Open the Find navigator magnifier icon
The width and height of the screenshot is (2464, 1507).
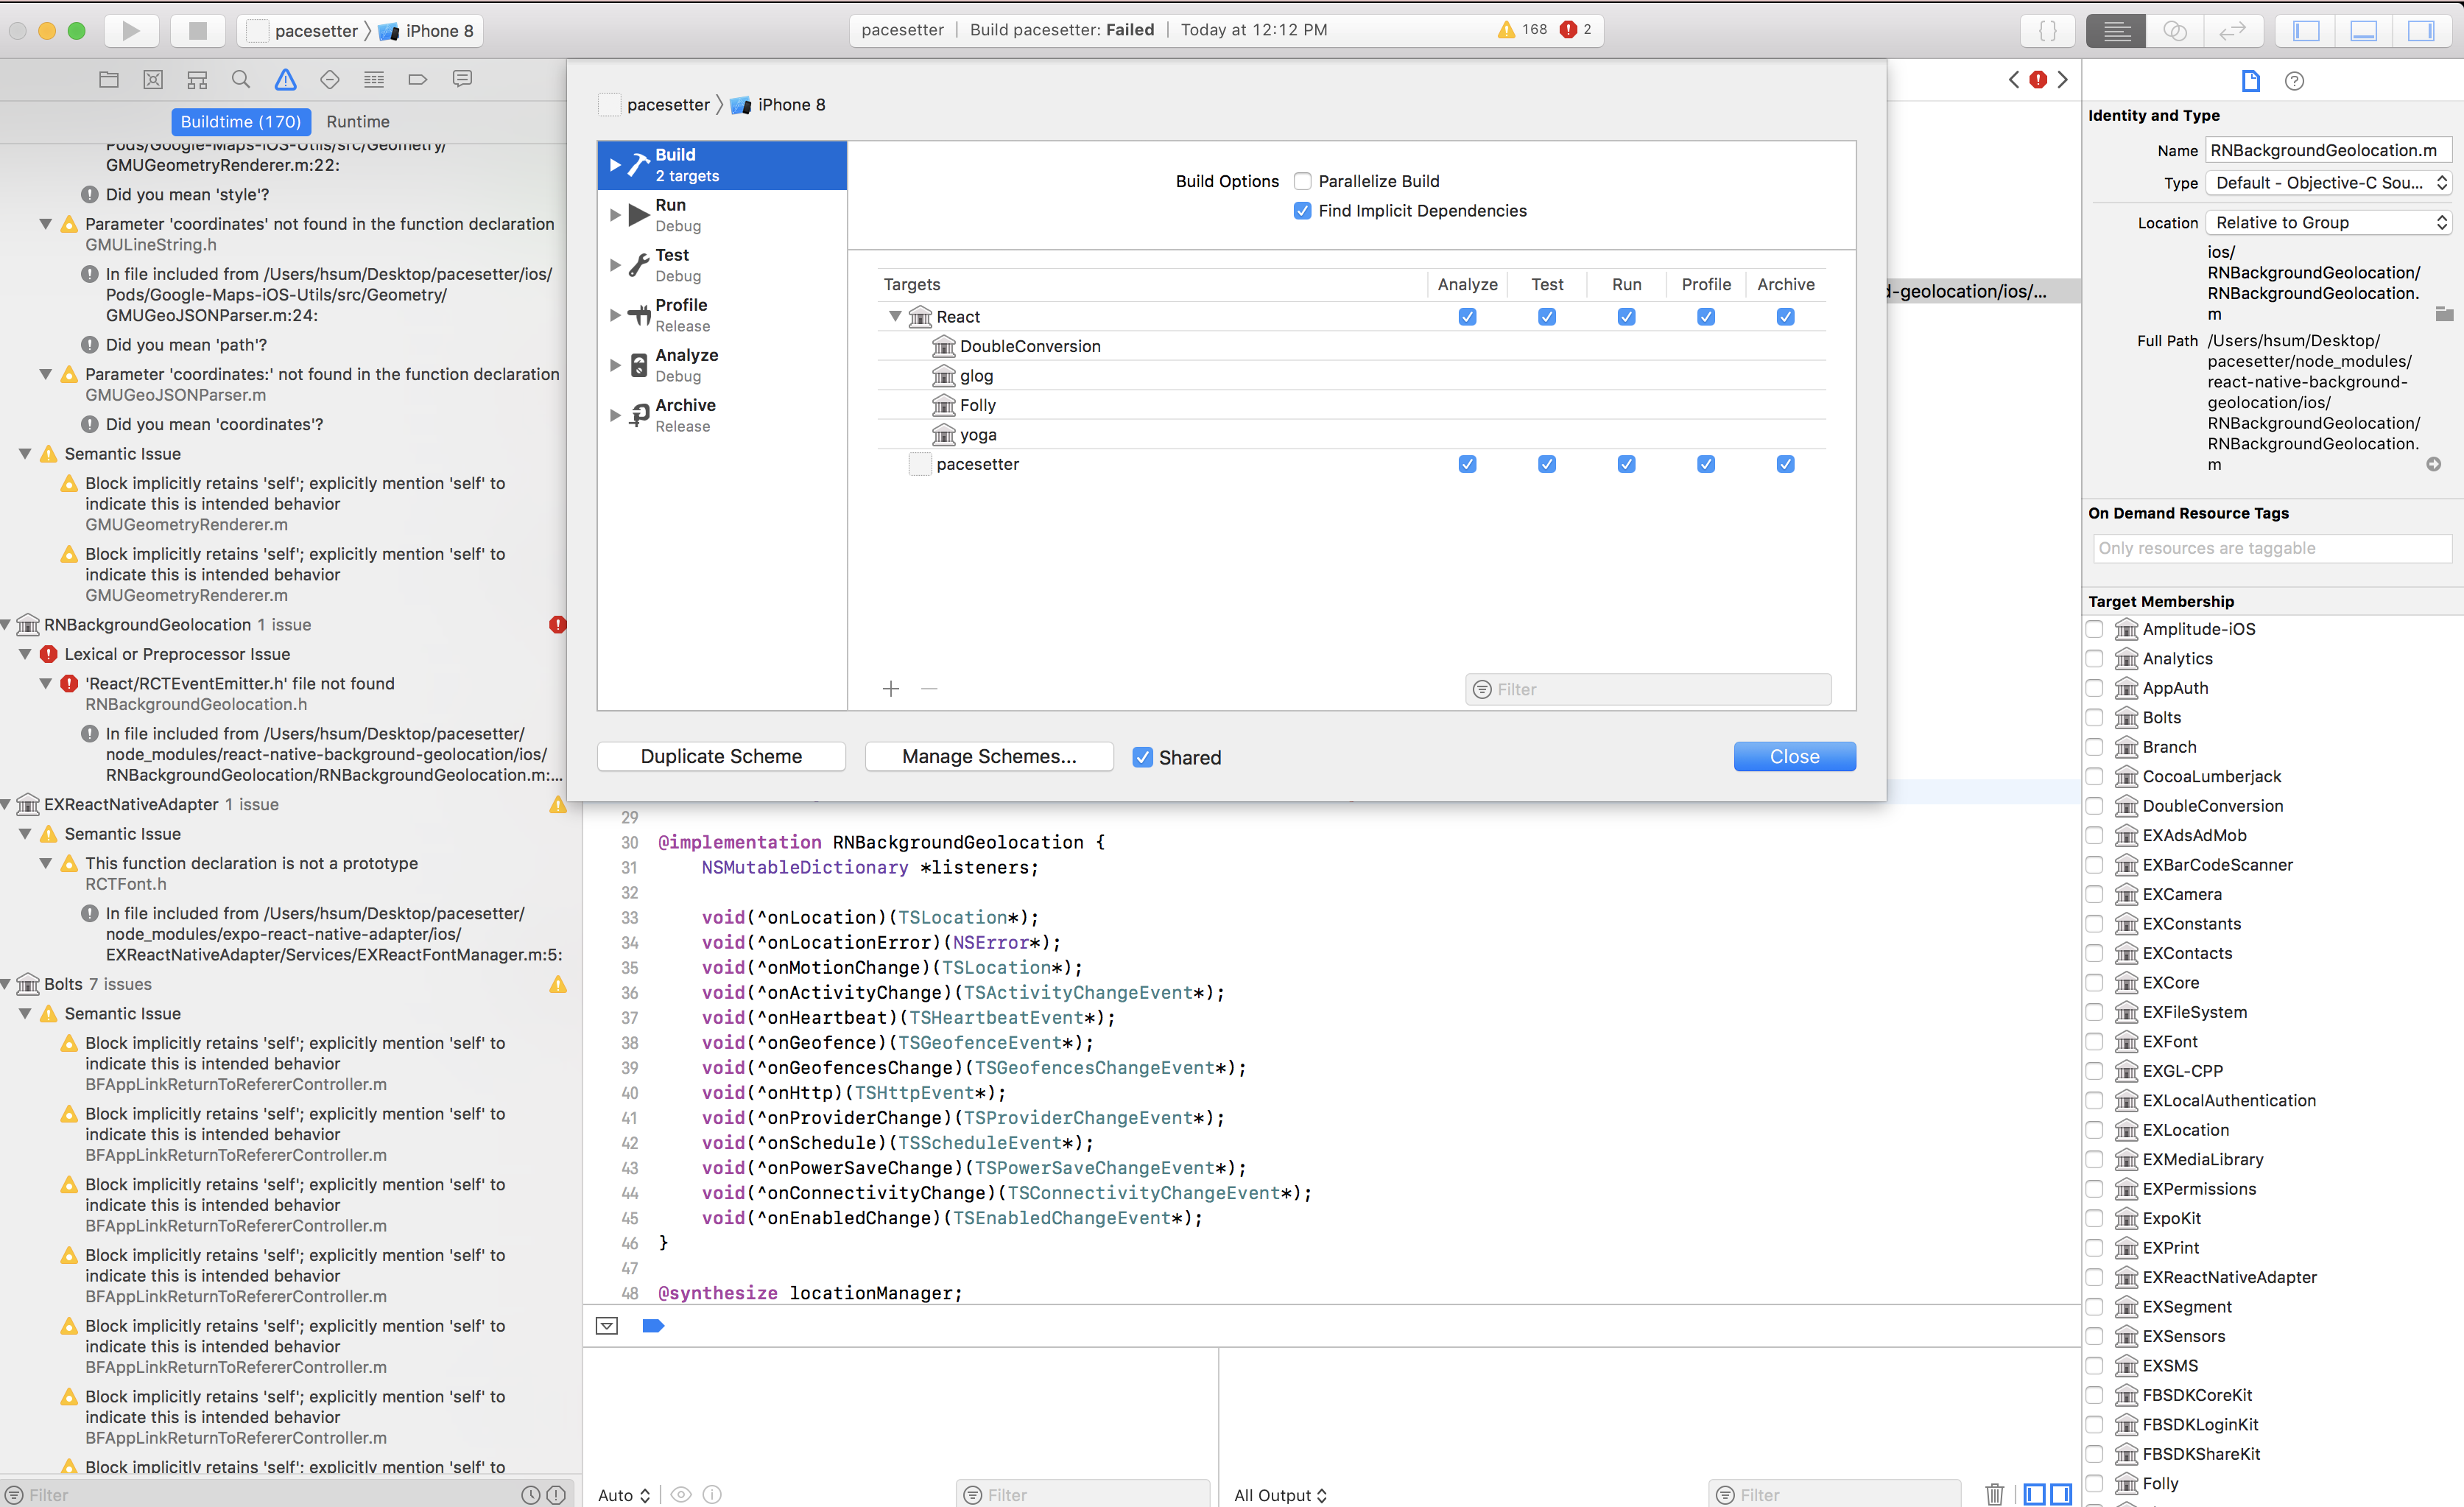pos(241,79)
